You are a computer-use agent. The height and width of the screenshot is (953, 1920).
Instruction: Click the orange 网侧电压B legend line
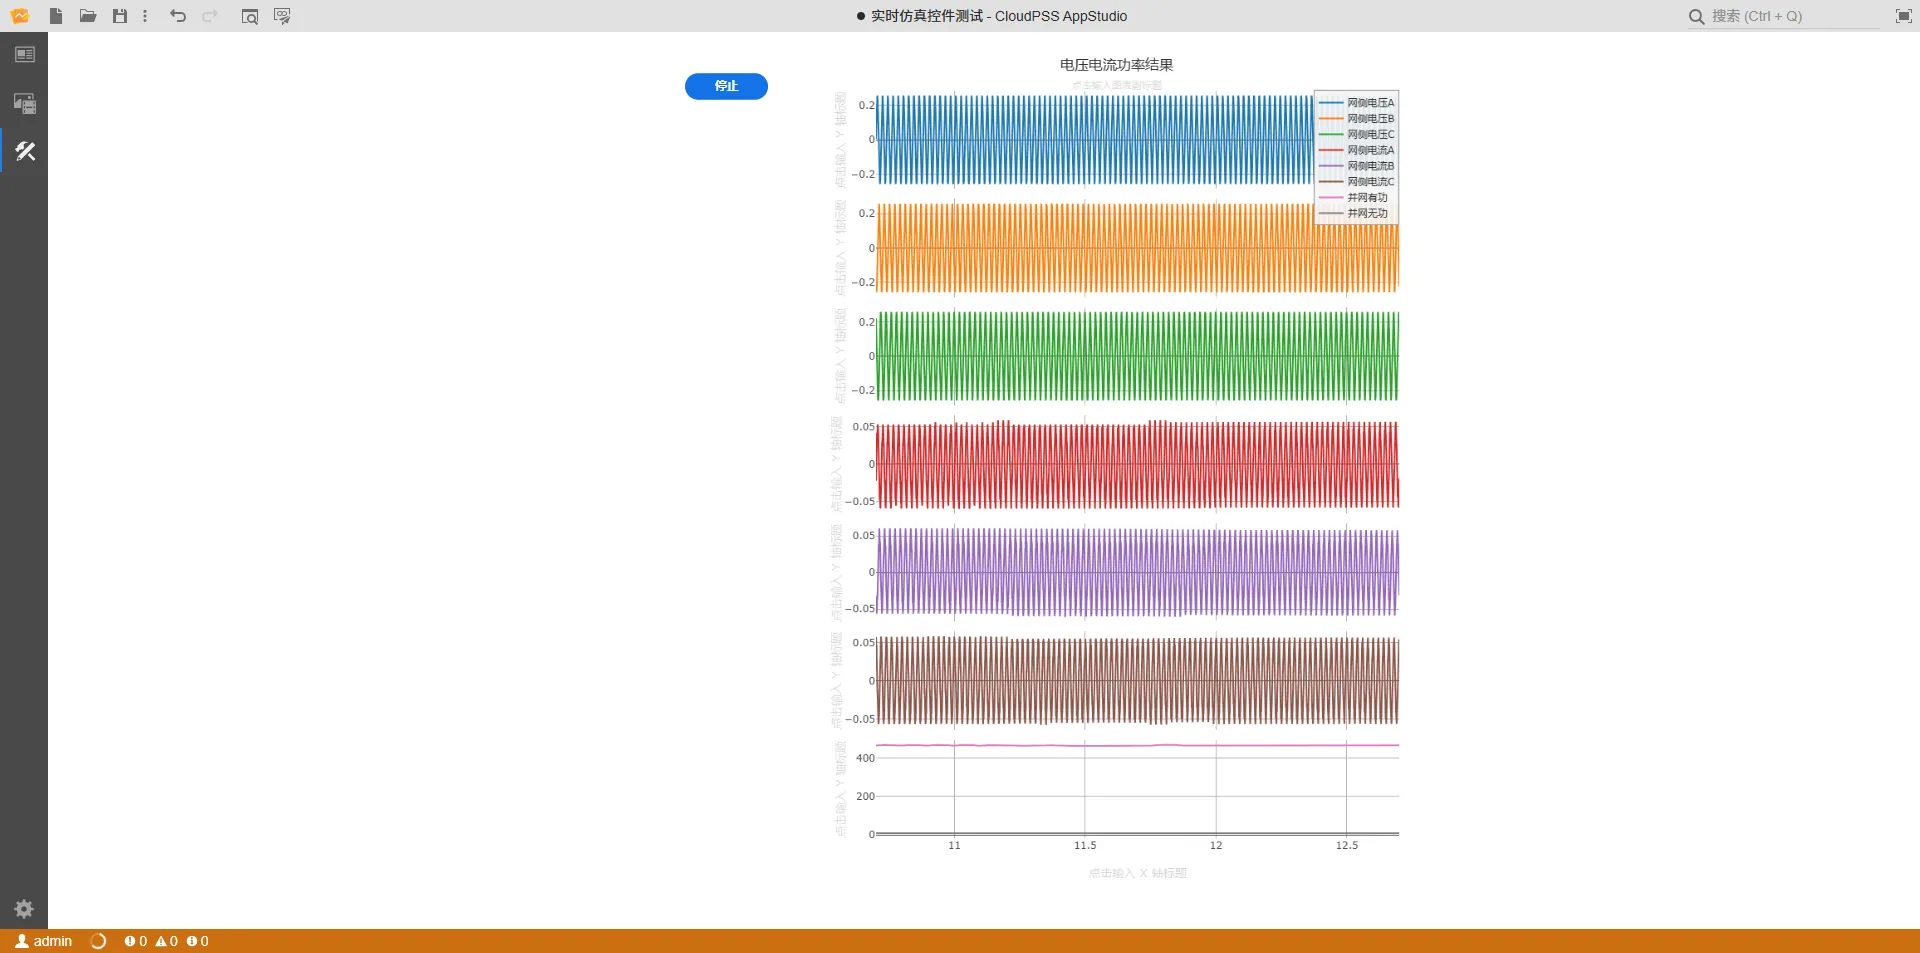pos(1331,119)
